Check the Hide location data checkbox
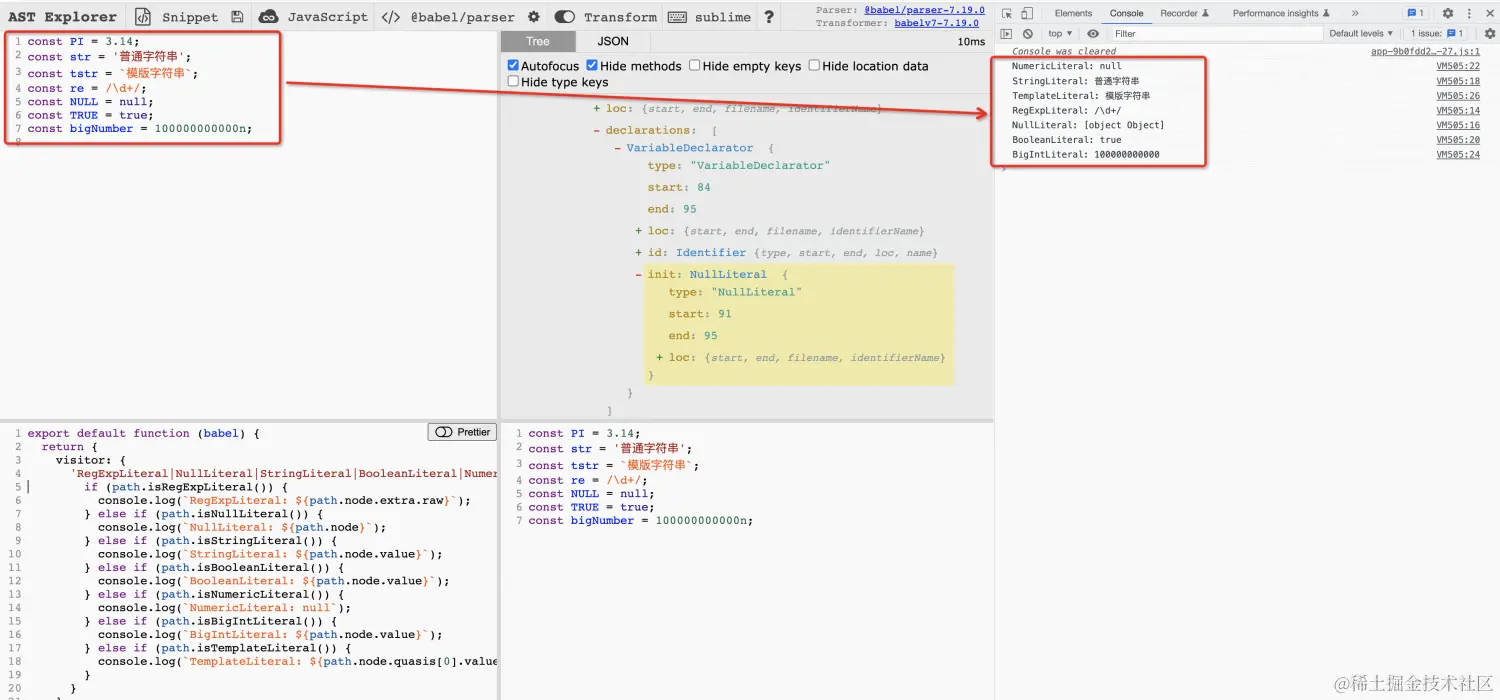 click(x=814, y=65)
